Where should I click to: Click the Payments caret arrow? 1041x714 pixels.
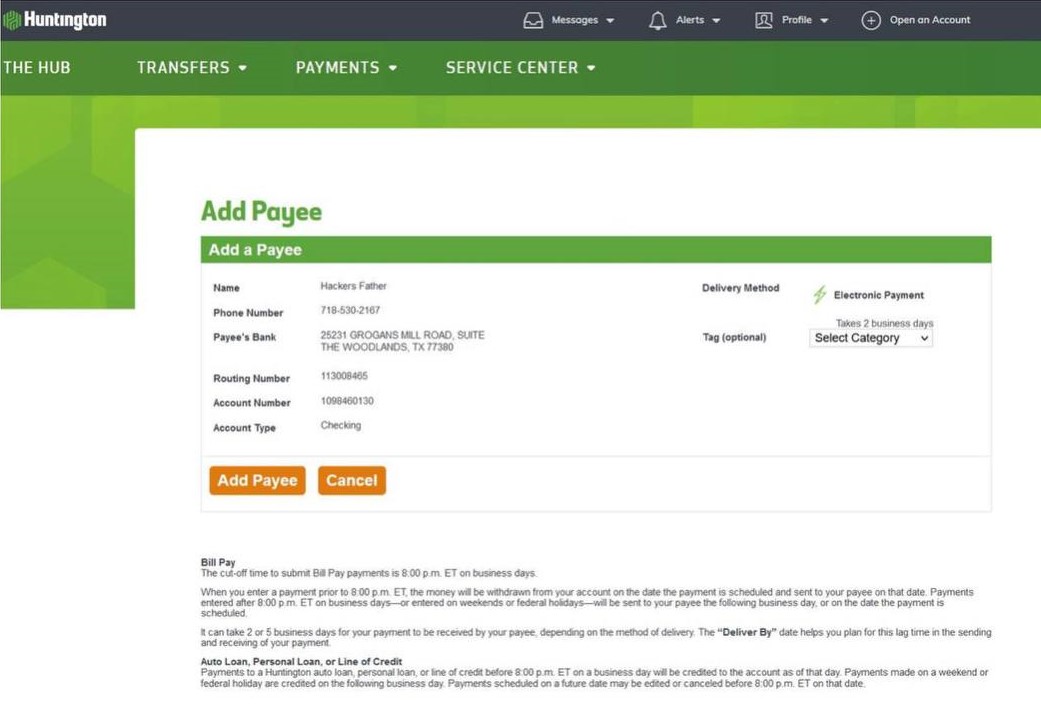pos(393,69)
